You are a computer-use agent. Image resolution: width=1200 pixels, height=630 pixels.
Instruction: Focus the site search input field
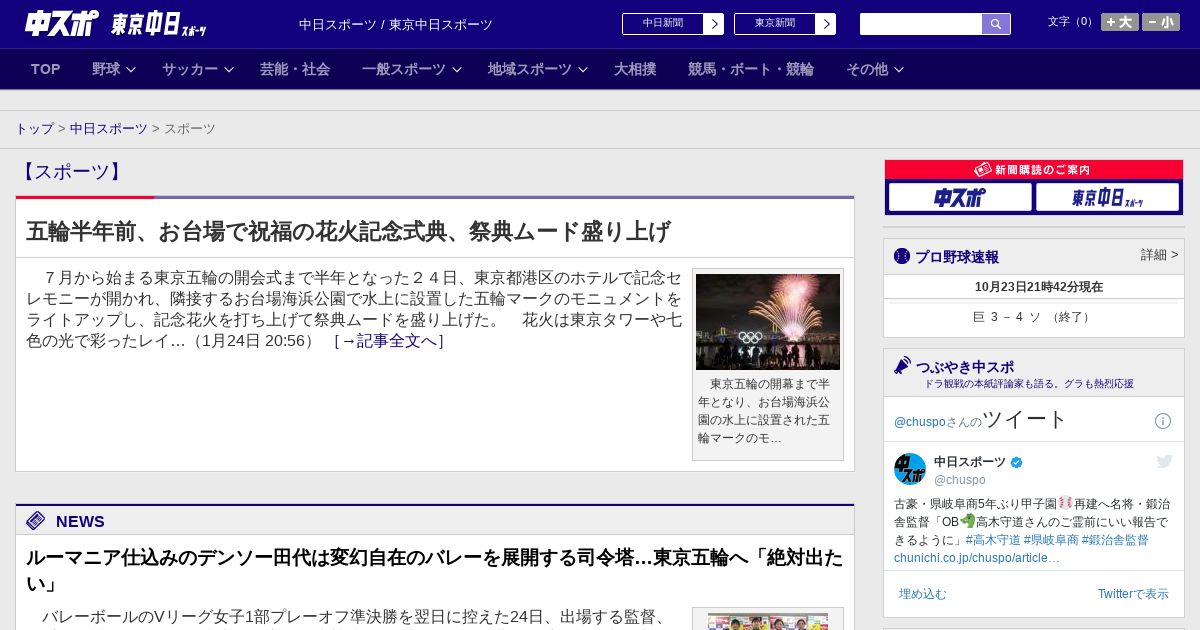[921, 24]
